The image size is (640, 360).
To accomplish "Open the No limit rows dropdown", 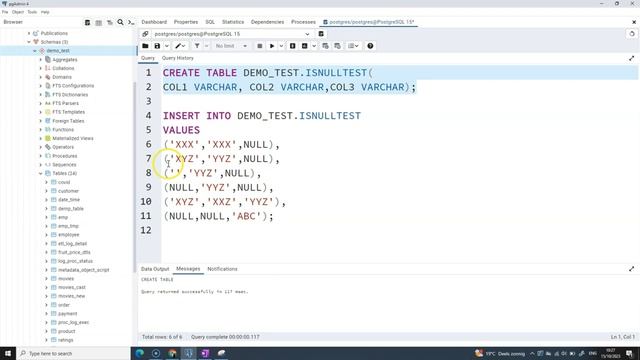I will 231,46.
